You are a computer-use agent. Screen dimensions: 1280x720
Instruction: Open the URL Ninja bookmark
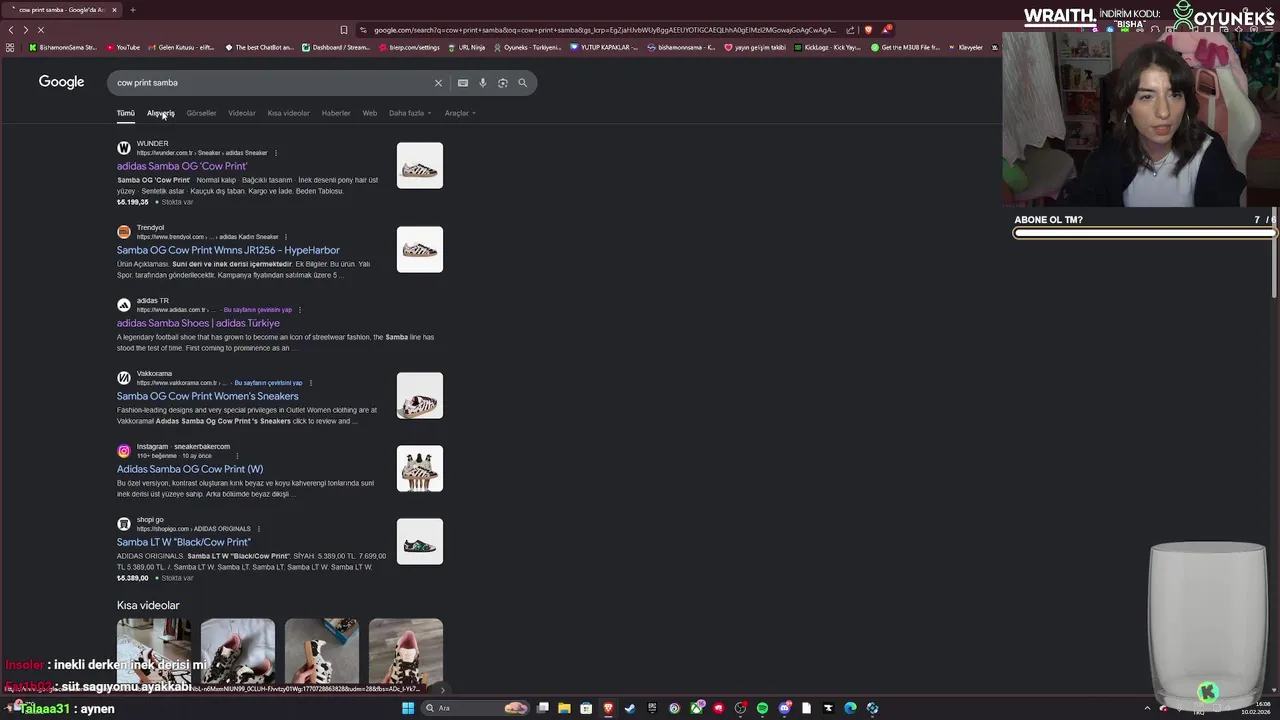(x=466, y=47)
